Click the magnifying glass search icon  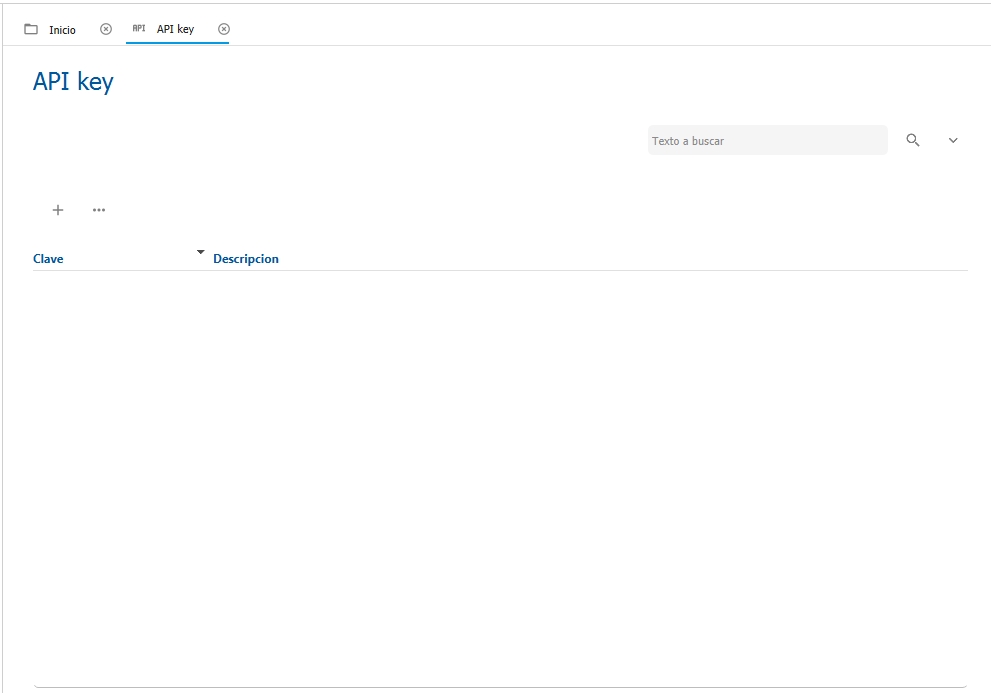coord(913,140)
